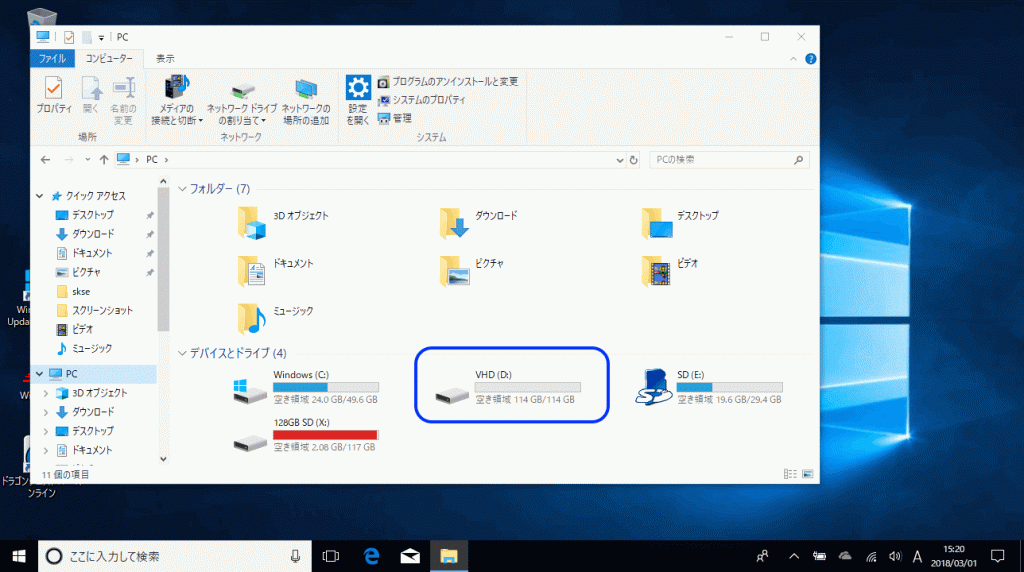Select the SD (E:) drive
This screenshot has height=572, width=1024.
coord(709,387)
